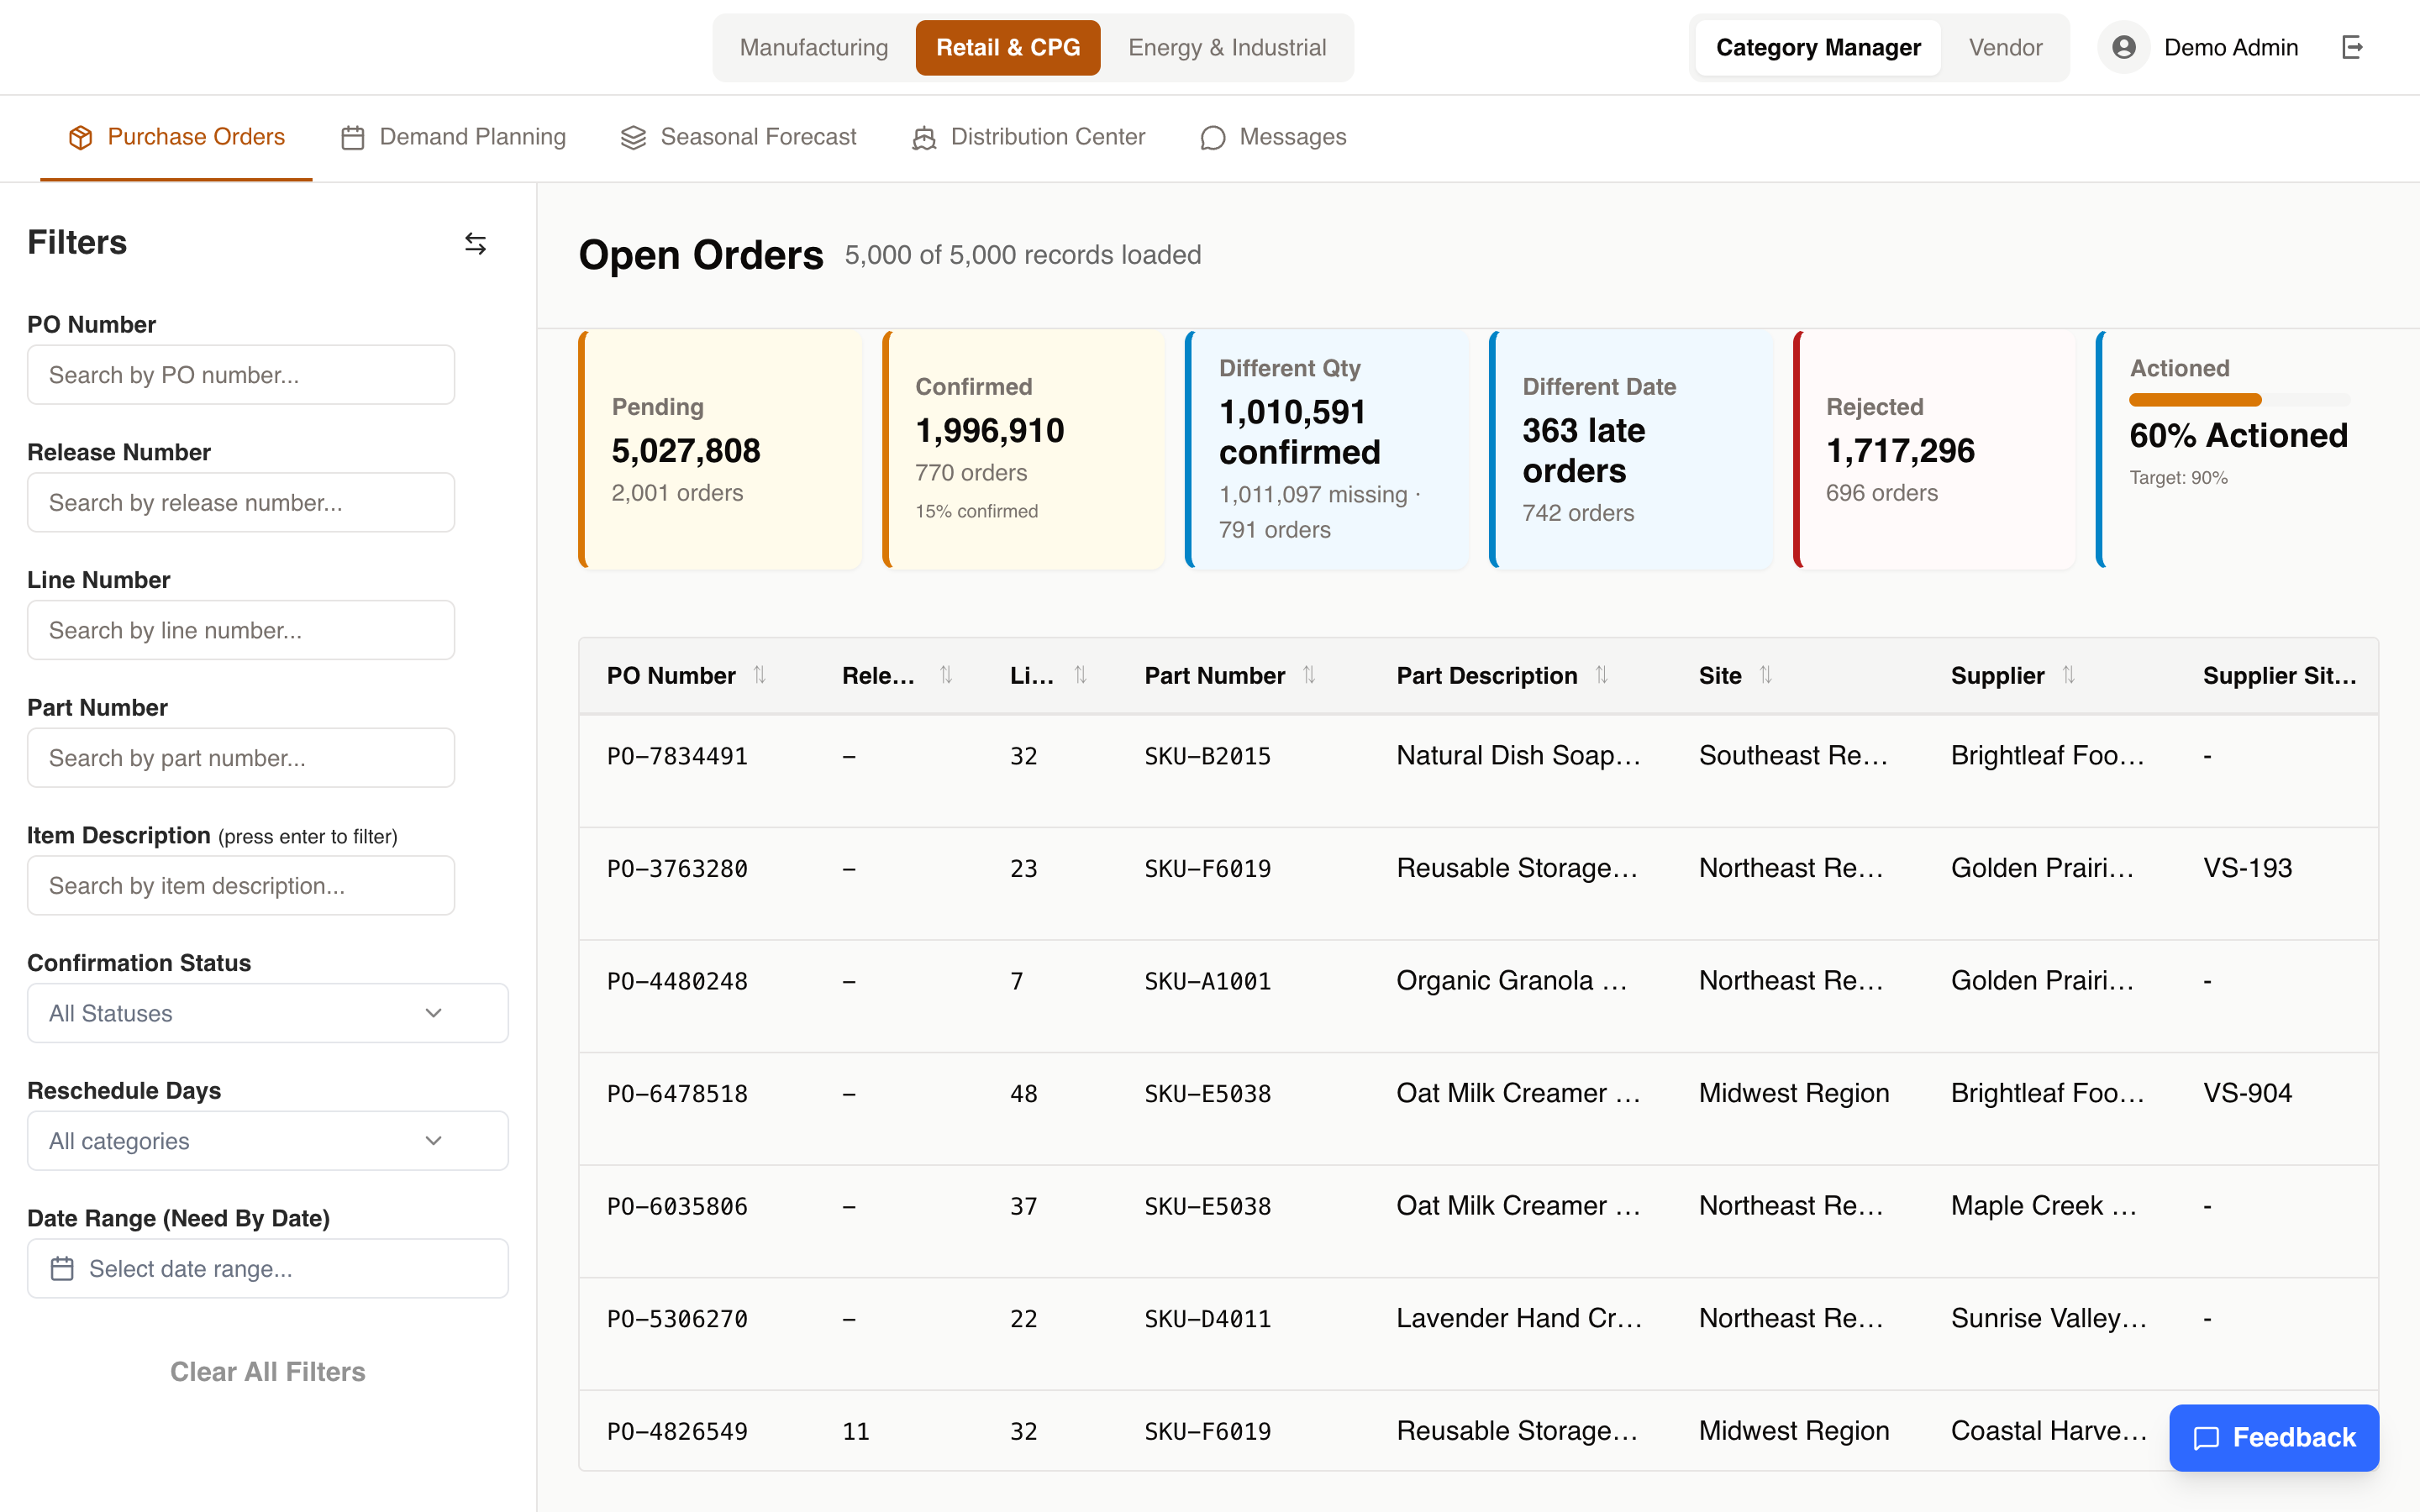2420x1512 pixels.
Task: Click the Feedback button
Action: (x=2273, y=1437)
